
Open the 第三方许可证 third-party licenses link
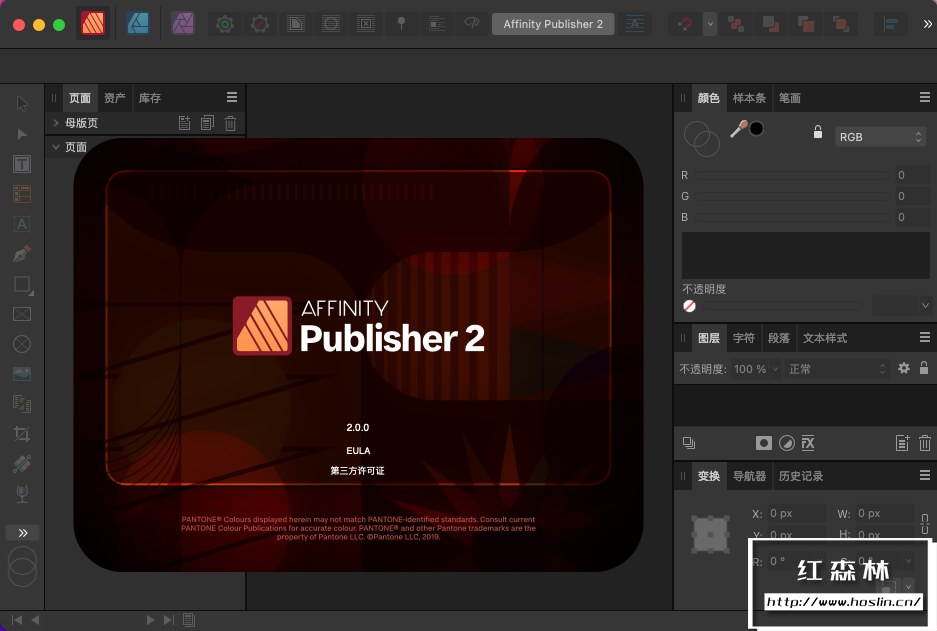pyautogui.click(x=357, y=470)
